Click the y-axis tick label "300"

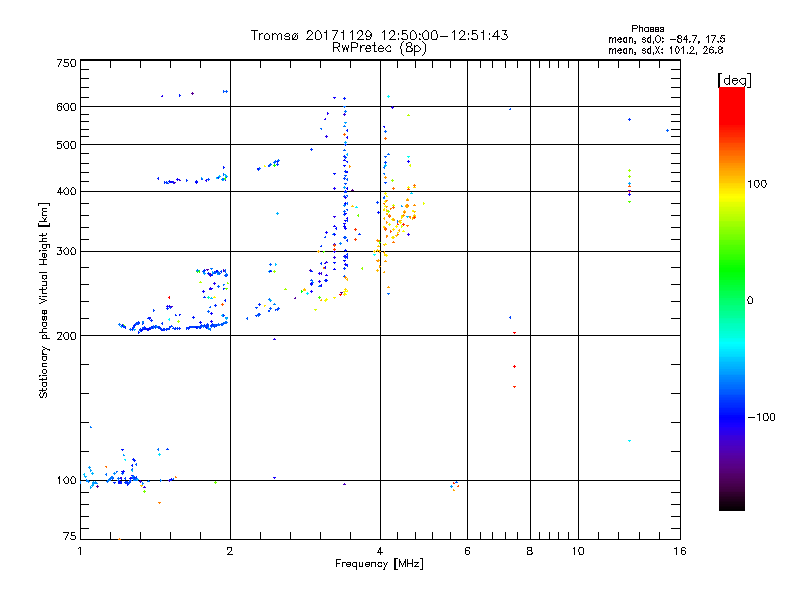tap(67, 251)
